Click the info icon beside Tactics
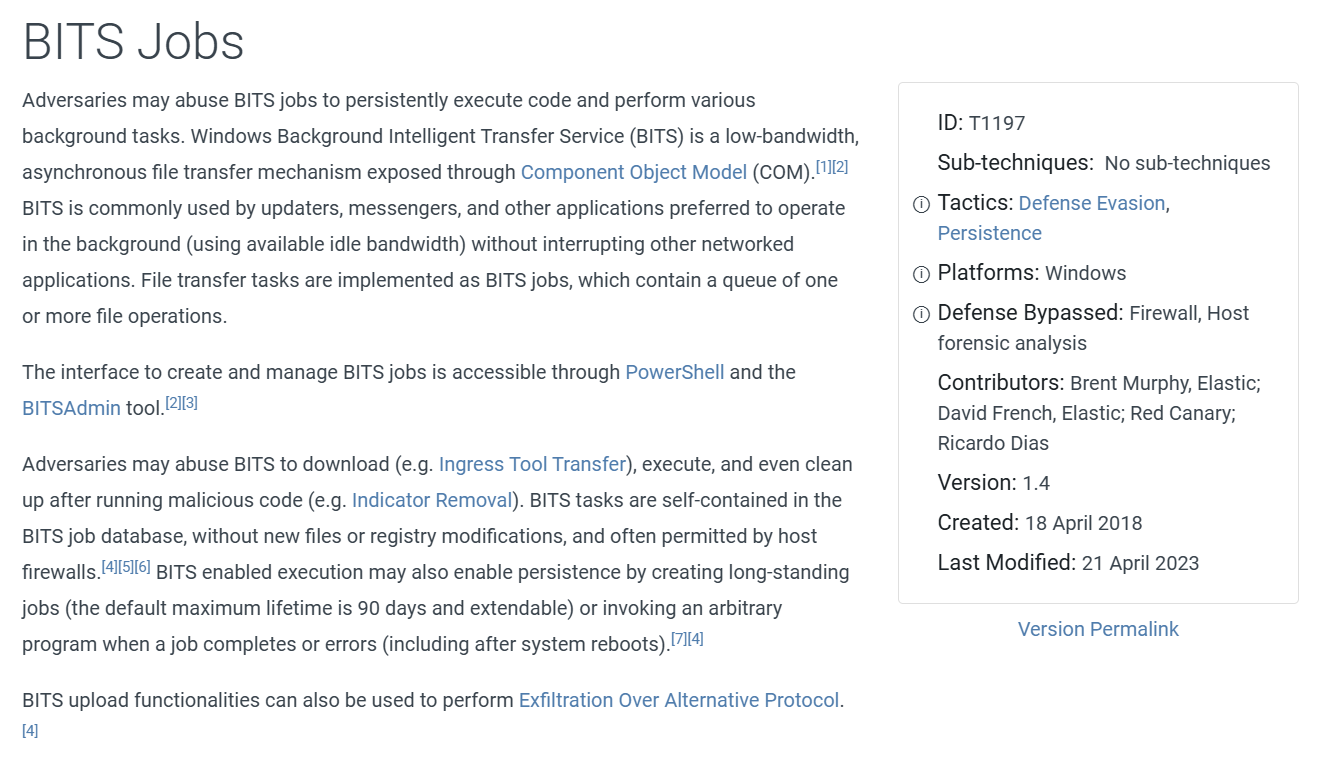Screen dimensions: 1335x760 tap(922, 205)
